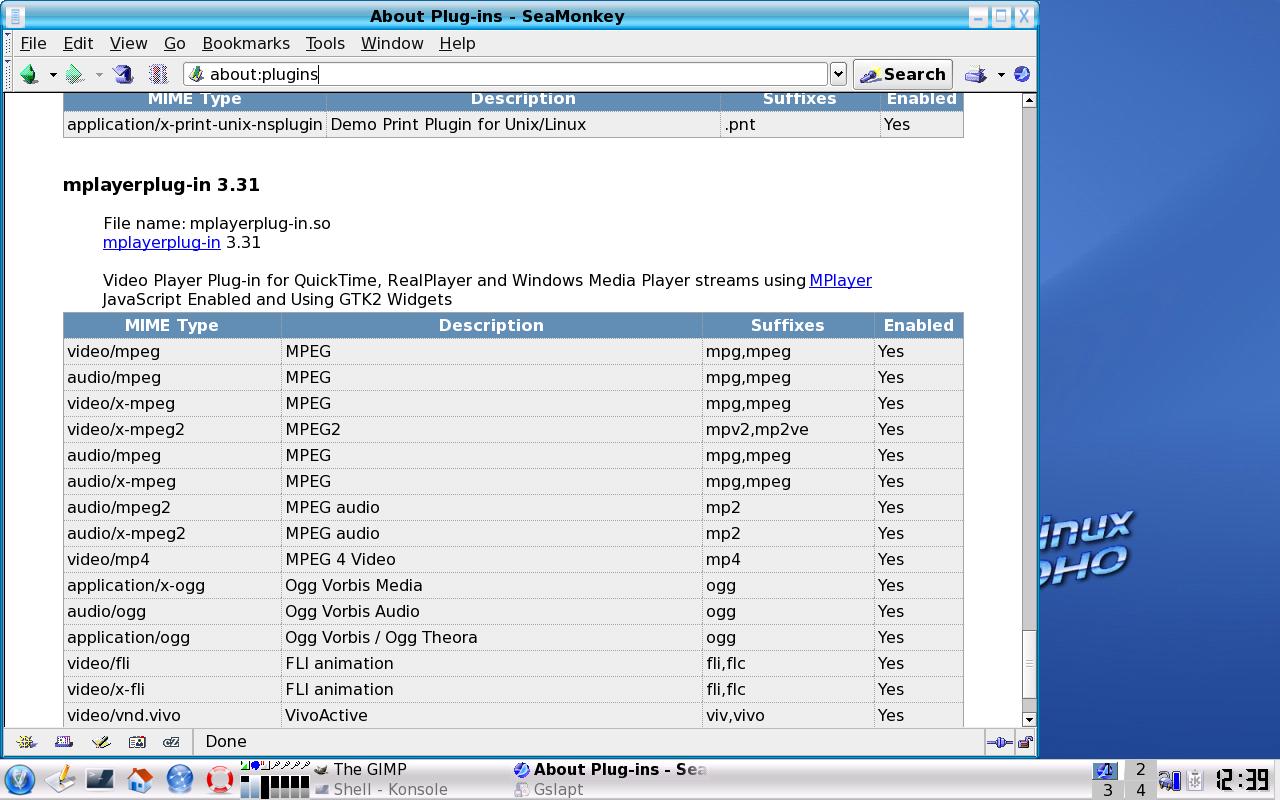This screenshot has width=1280, height=800.
Task: Open the Help menu
Action: (457, 43)
